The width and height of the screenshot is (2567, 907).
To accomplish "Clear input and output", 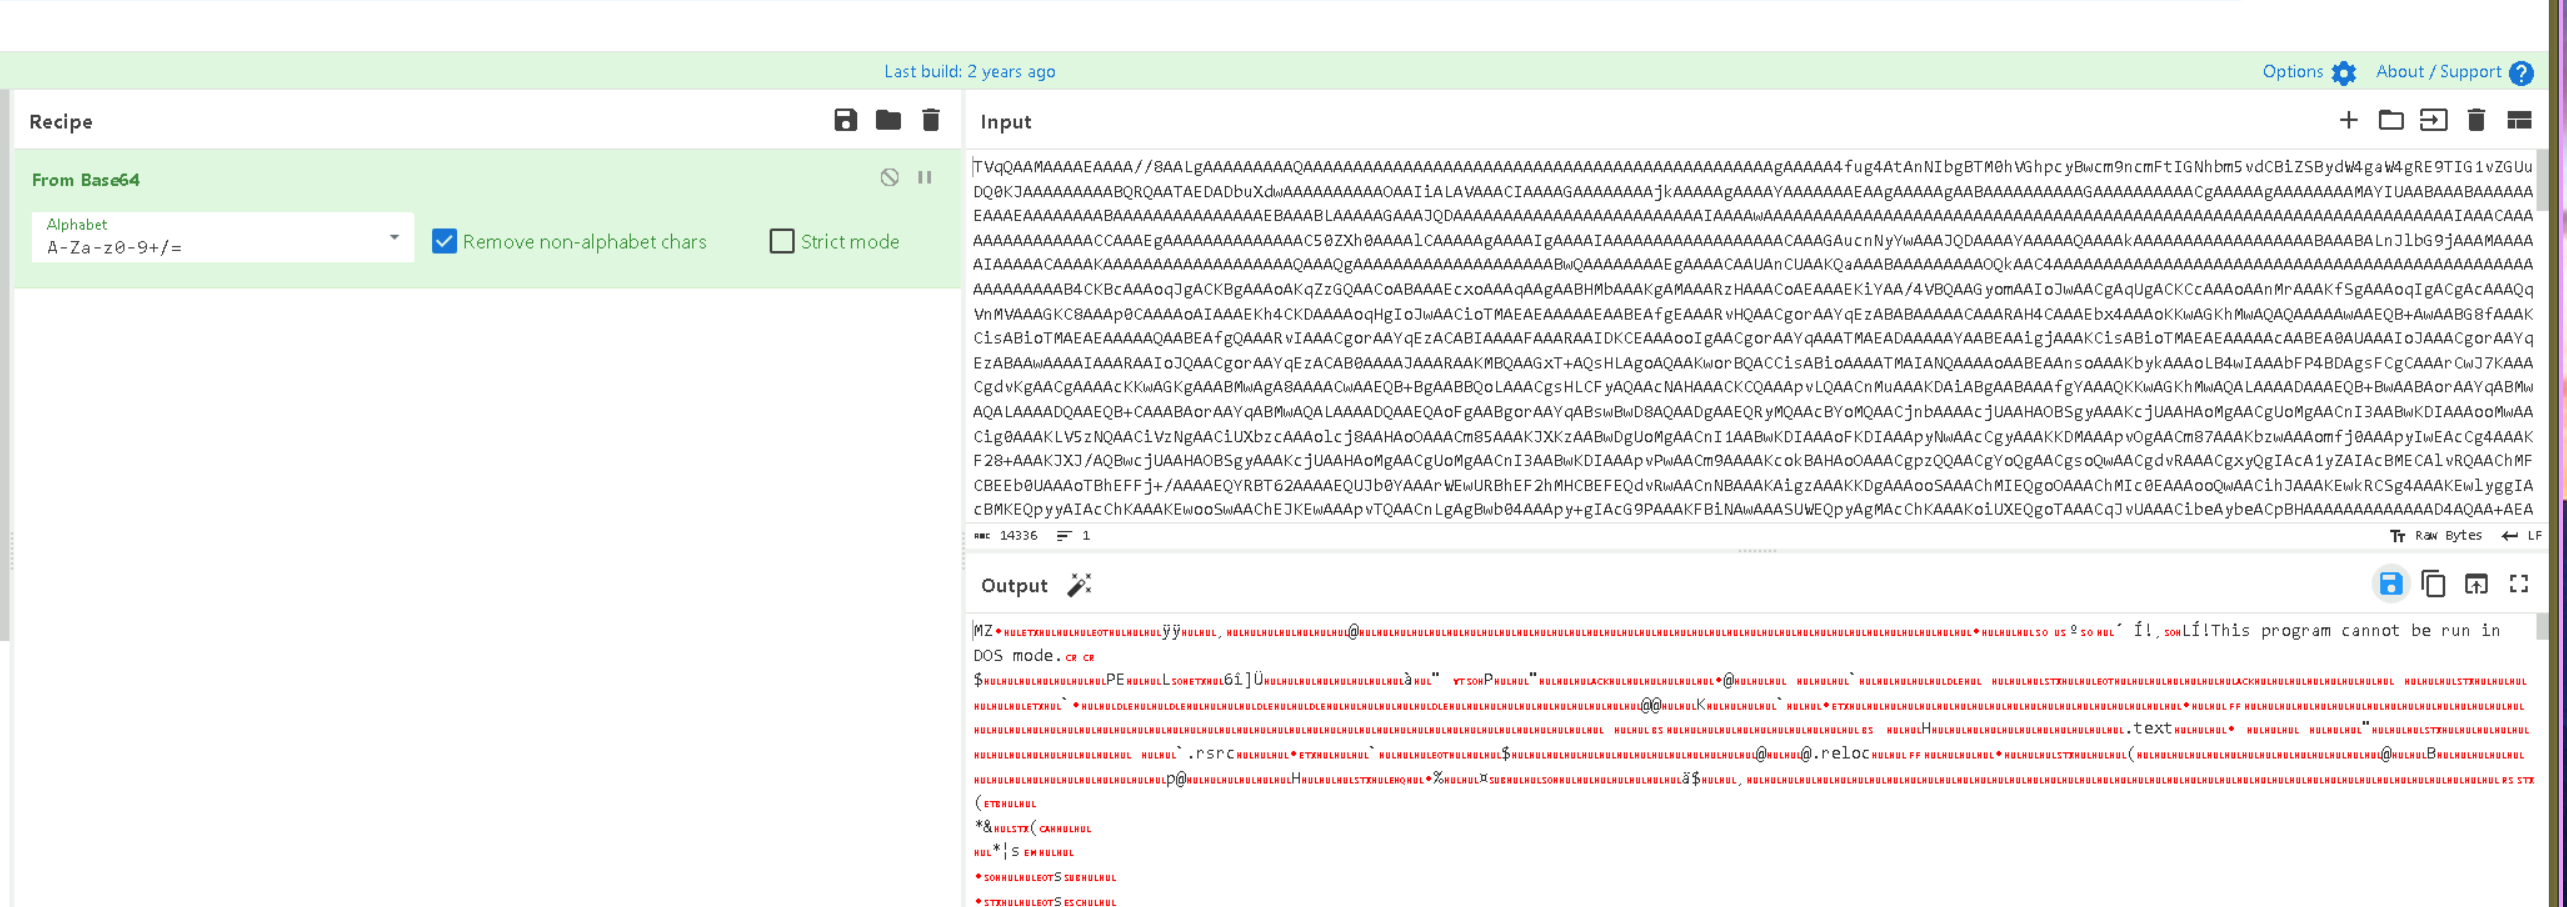I will click(x=2476, y=121).
